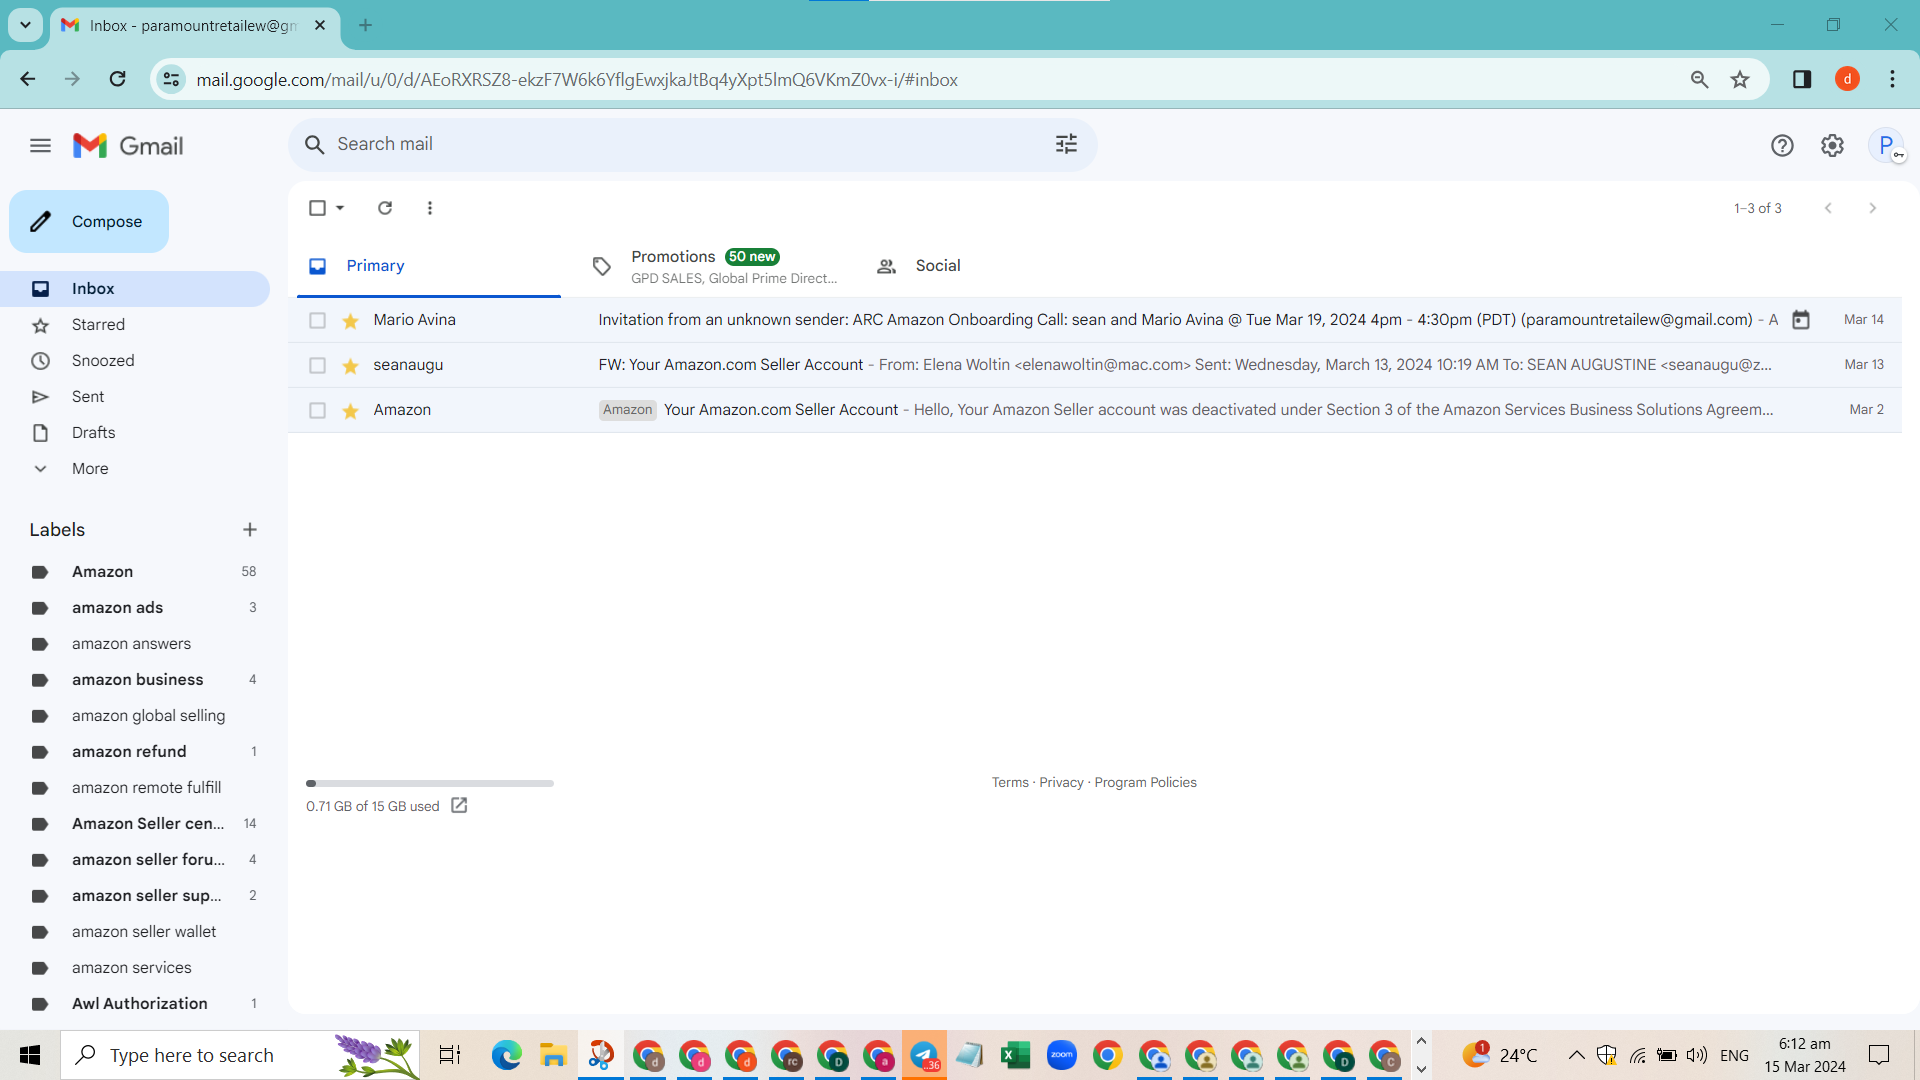1920x1080 pixels.
Task: Open the select dropdown arrow beside the checkbox
Action: click(x=340, y=208)
